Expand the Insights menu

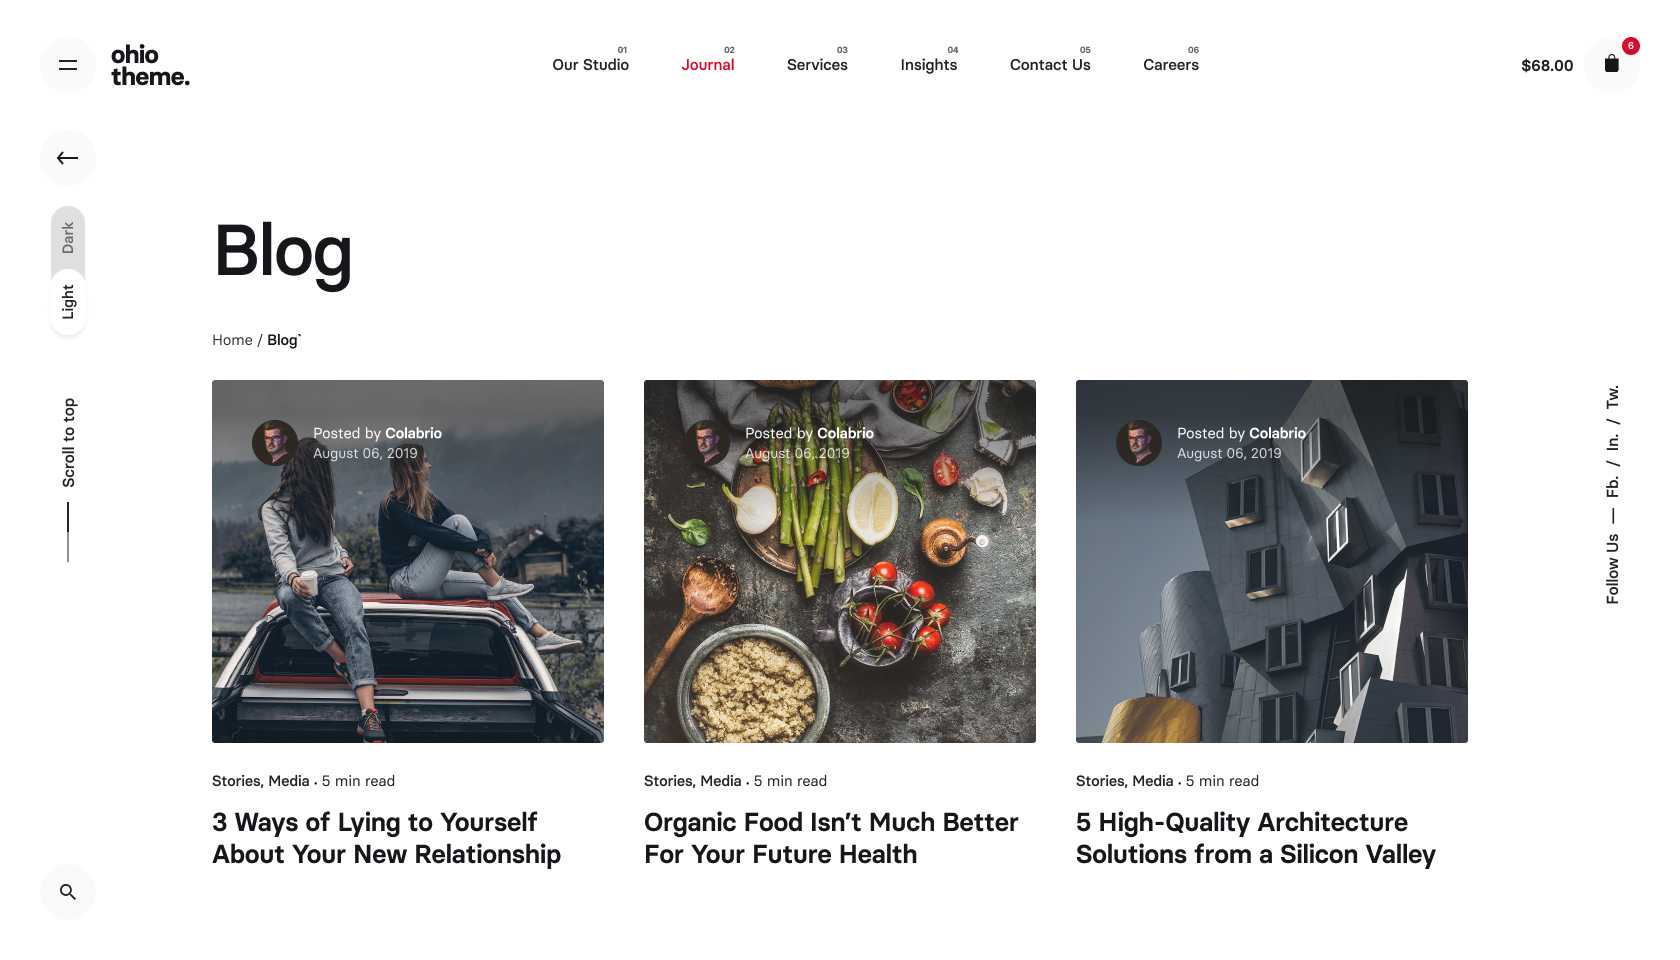point(928,64)
